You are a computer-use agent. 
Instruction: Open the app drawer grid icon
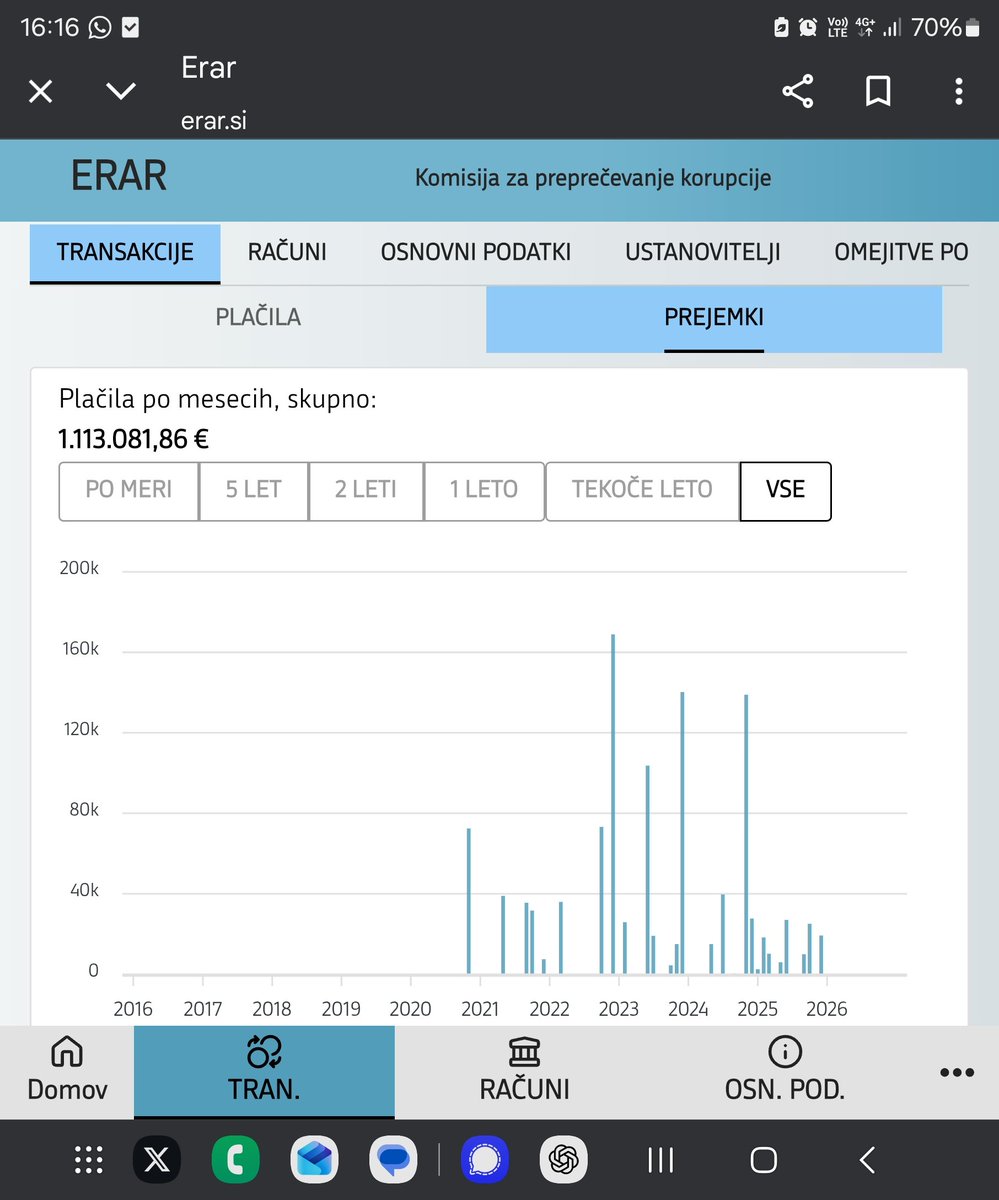(89, 1160)
